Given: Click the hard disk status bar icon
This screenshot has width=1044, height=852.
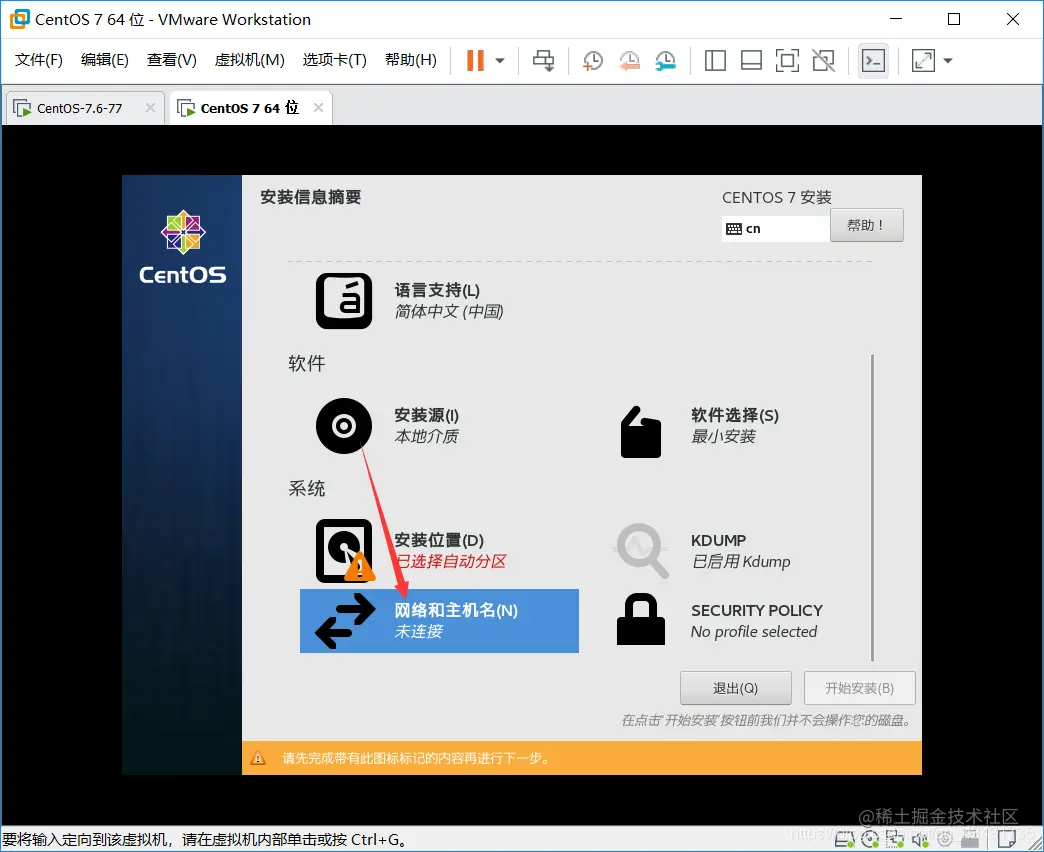Looking at the screenshot, I should click(844, 841).
